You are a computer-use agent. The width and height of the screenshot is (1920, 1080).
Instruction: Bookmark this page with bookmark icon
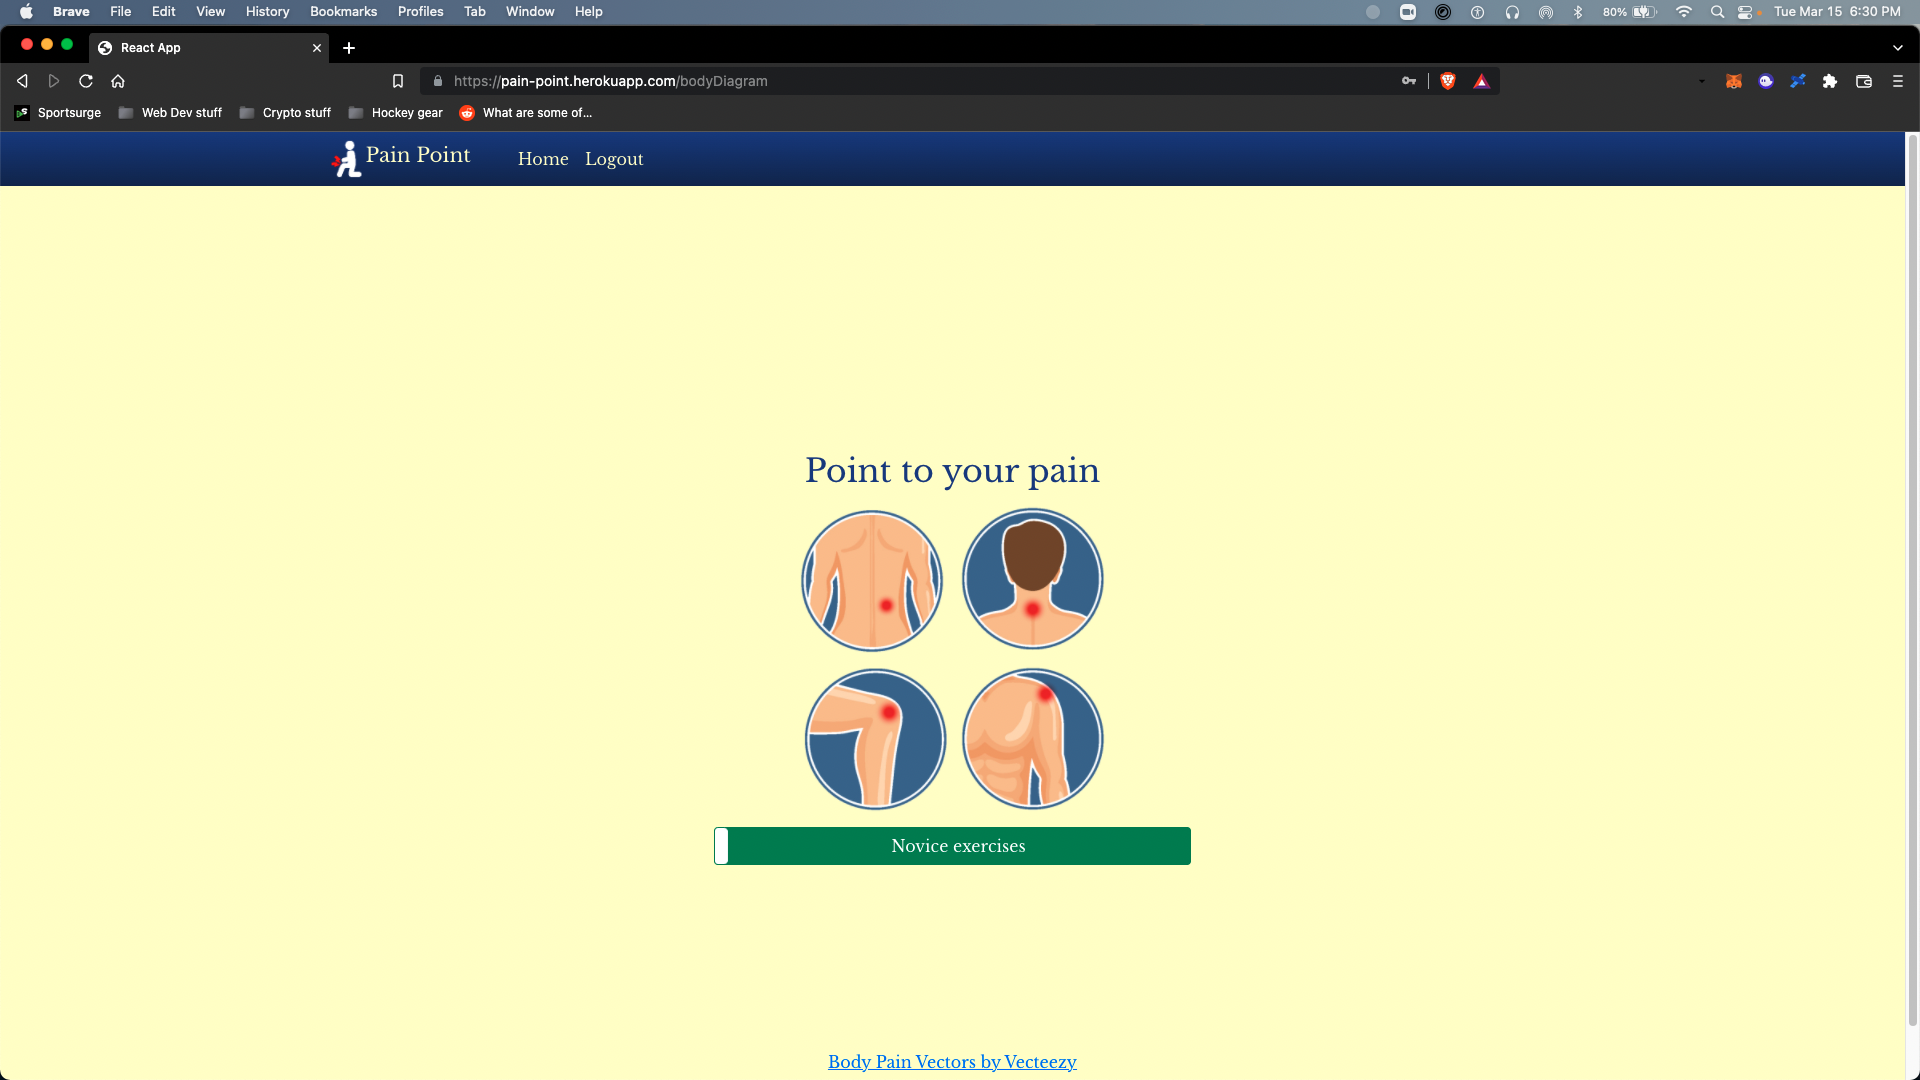(x=398, y=81)
